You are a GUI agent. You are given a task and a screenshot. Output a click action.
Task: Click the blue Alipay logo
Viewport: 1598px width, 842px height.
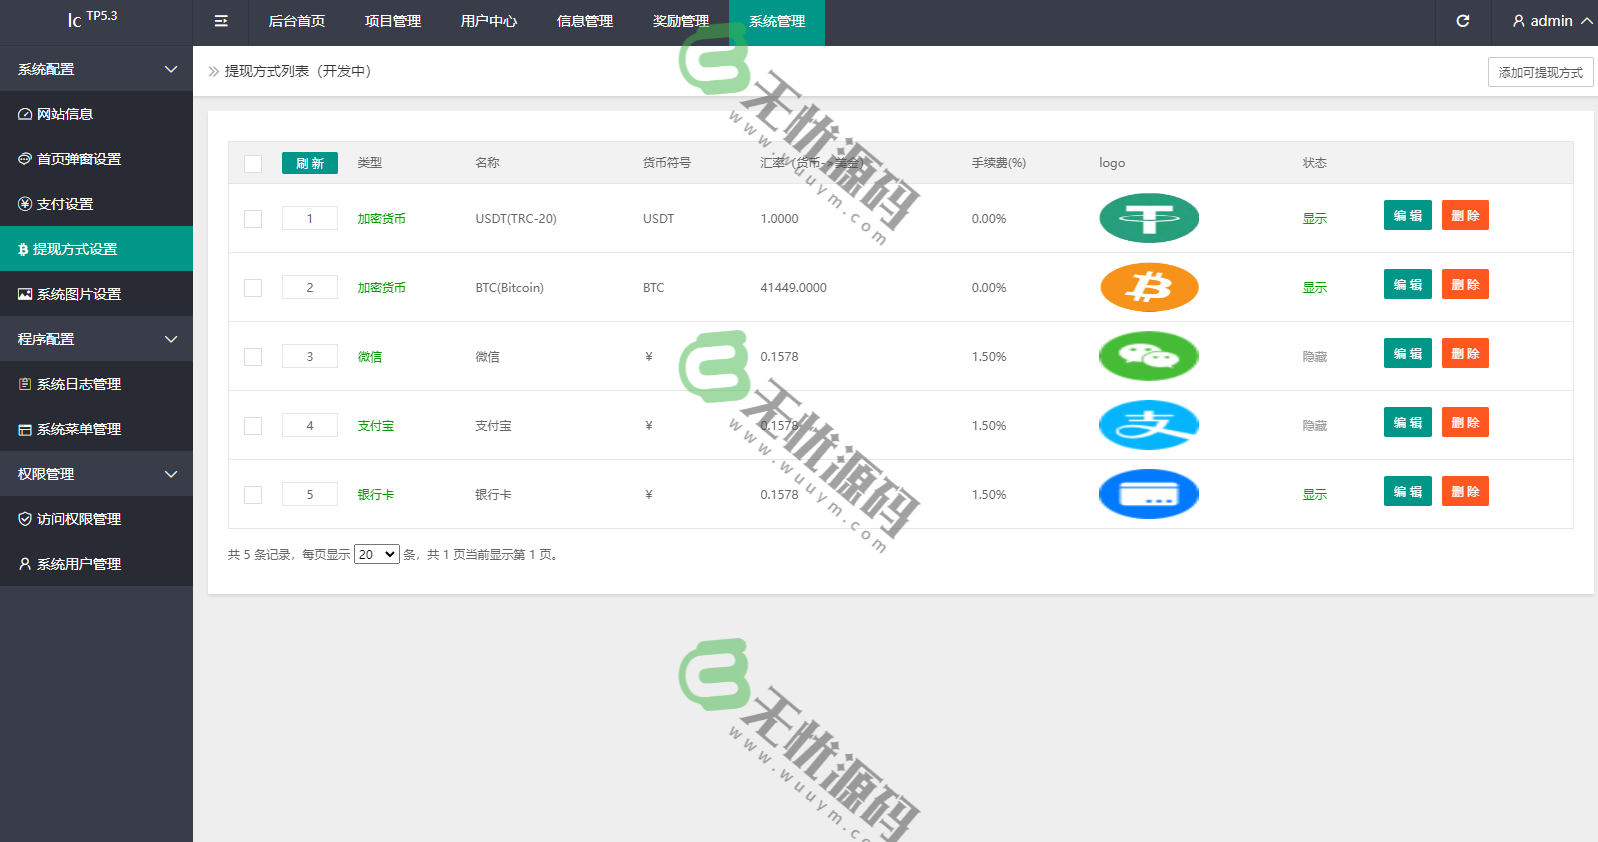(1149, 425)
